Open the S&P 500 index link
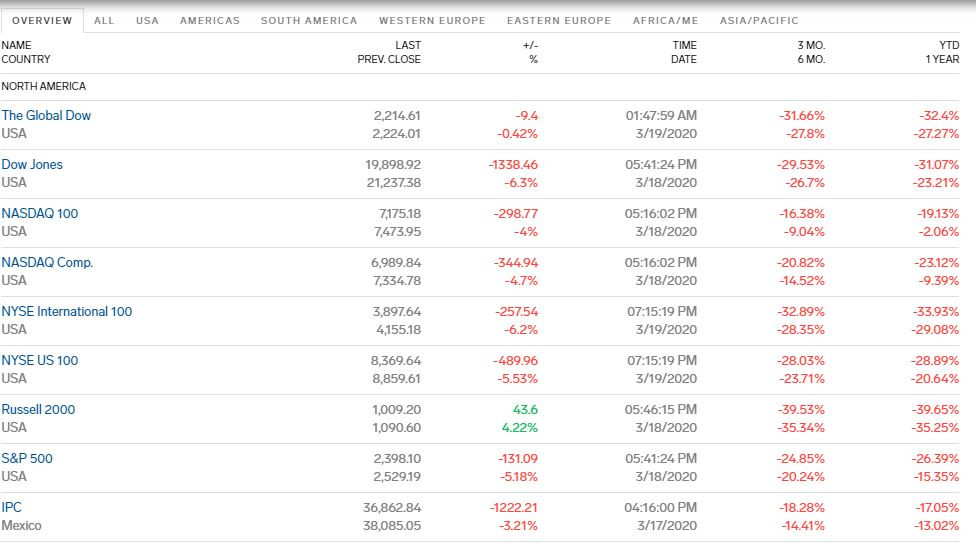The height and width of the screenshot is (546, 976). [x=27, y=458]
